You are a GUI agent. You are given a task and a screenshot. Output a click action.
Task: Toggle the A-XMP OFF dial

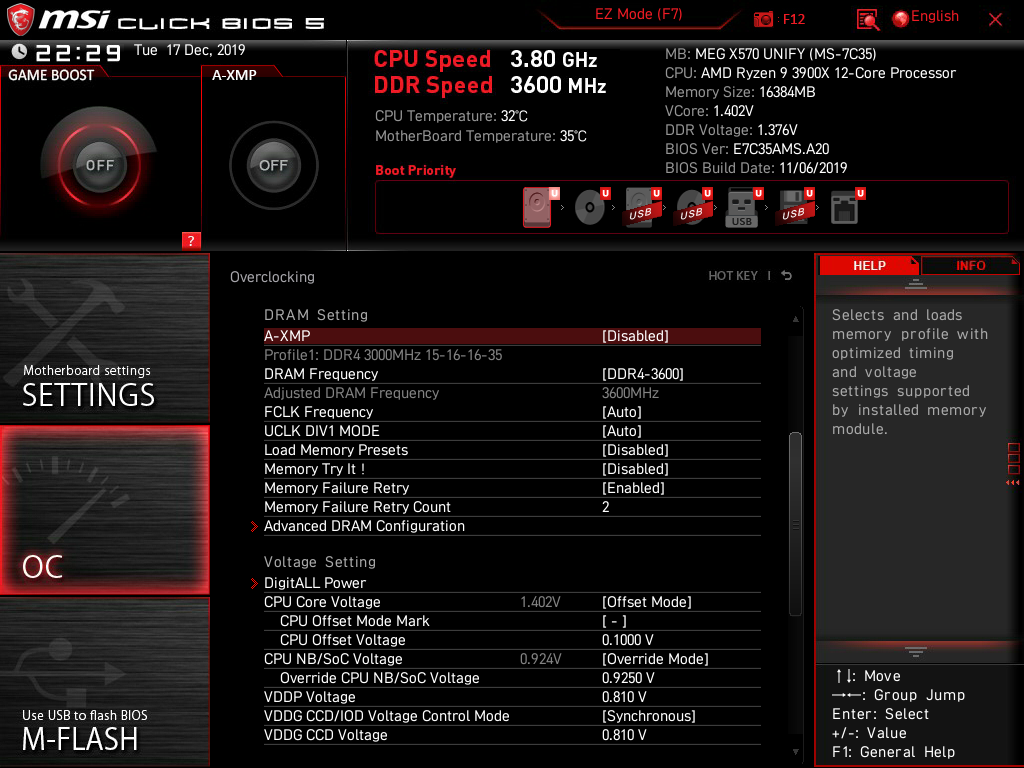[x=273, y=165]
